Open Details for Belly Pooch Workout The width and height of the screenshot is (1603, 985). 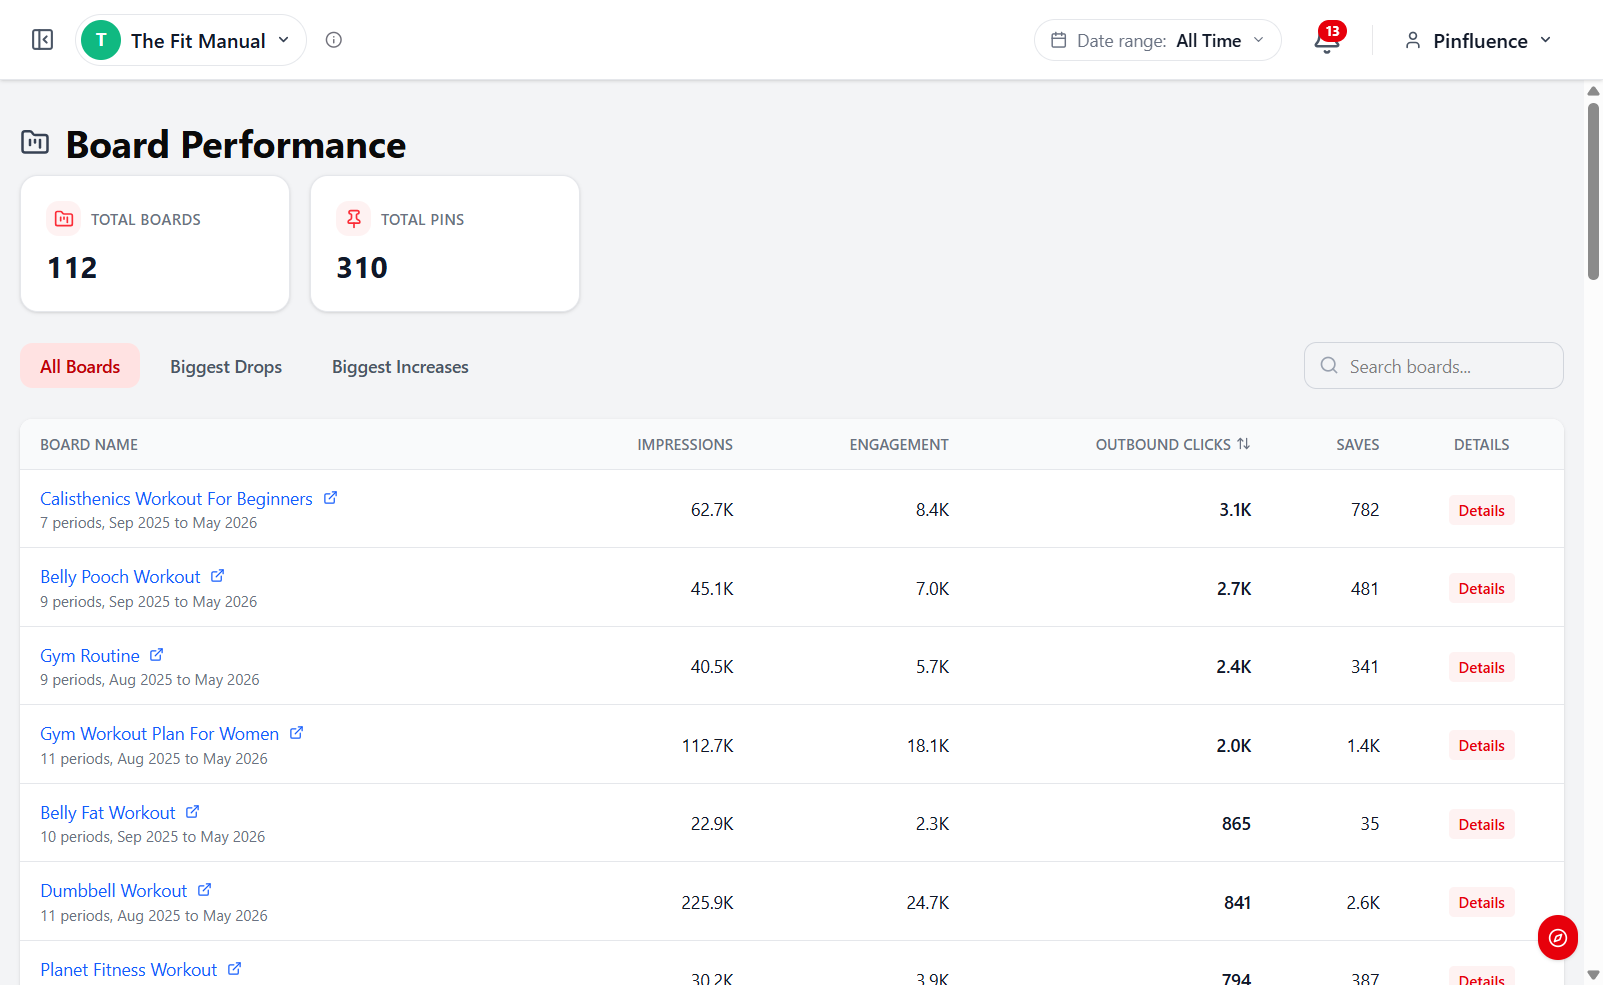(1481, 588)
